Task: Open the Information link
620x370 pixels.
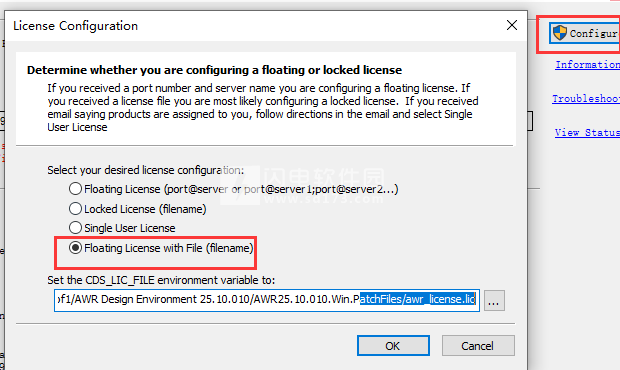Action: (x=588, y=65)
